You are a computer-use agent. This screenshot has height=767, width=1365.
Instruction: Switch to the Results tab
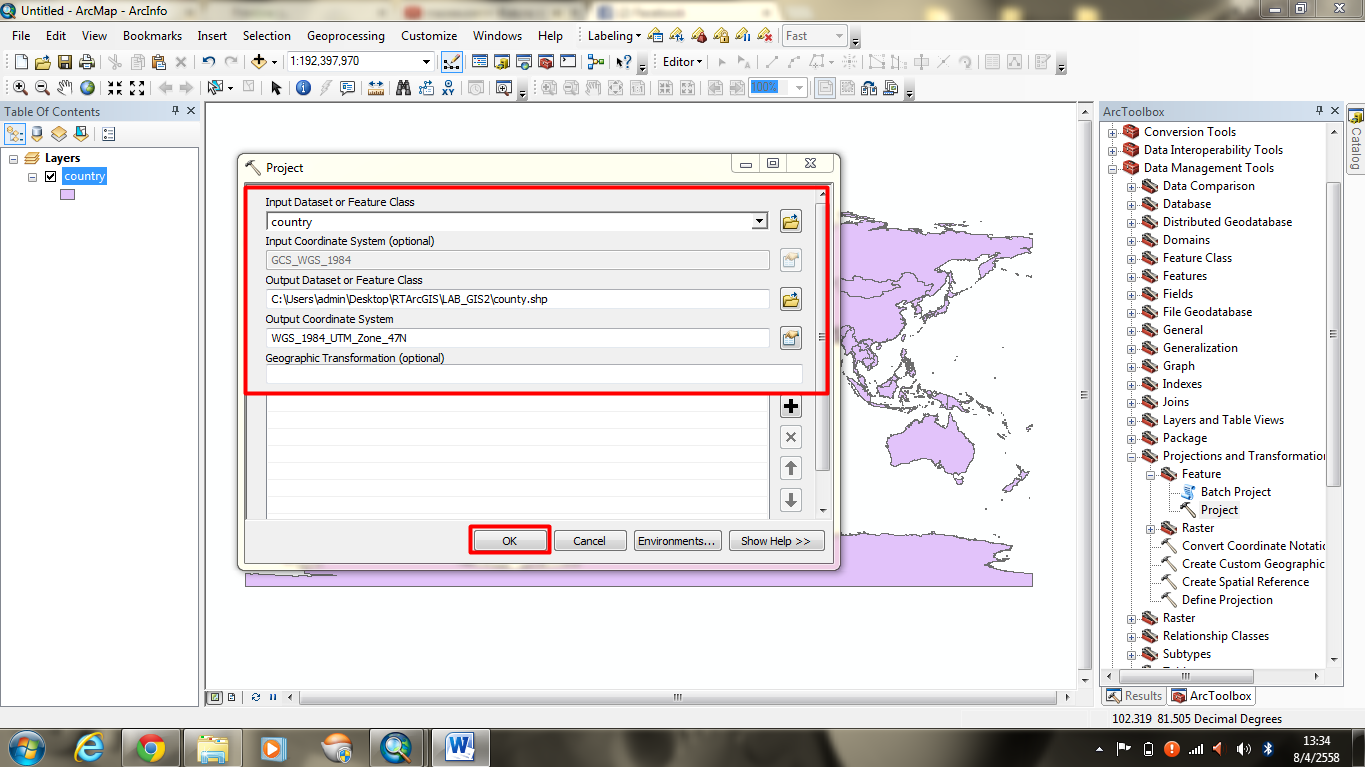pos(1134,696)
